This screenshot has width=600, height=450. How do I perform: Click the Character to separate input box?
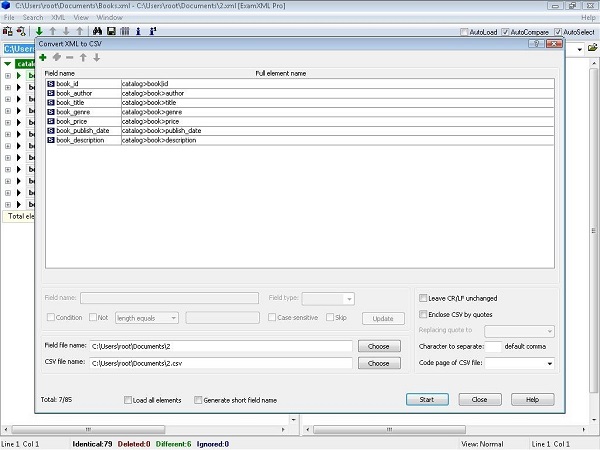click(493, 346)
